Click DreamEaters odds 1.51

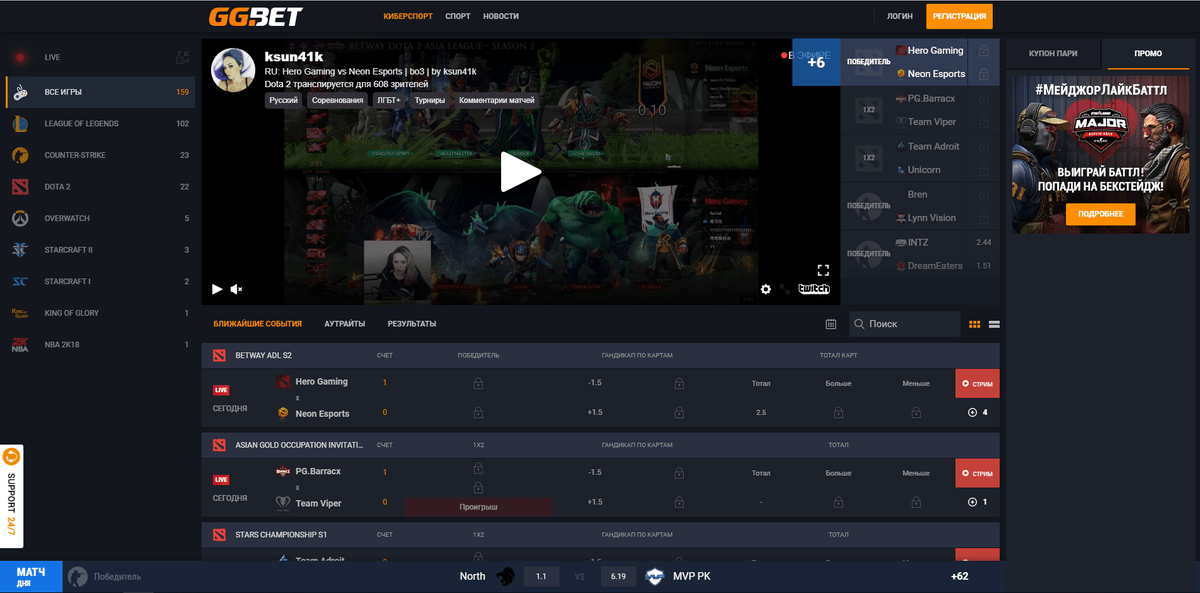(x=983, y=266)
